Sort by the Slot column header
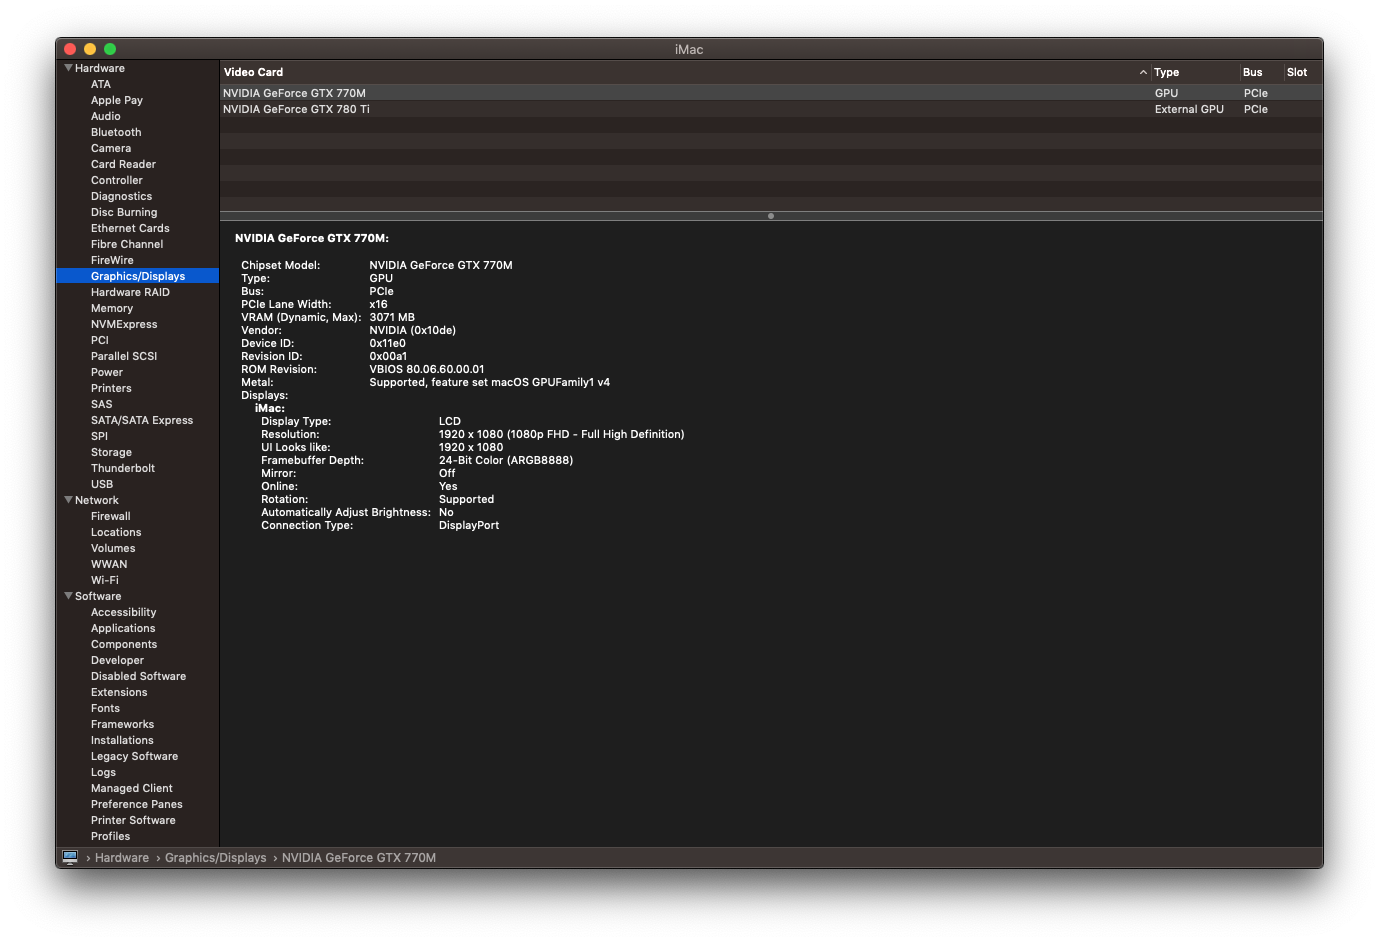The image size is (1379, 942). [x=1303, y=72]
